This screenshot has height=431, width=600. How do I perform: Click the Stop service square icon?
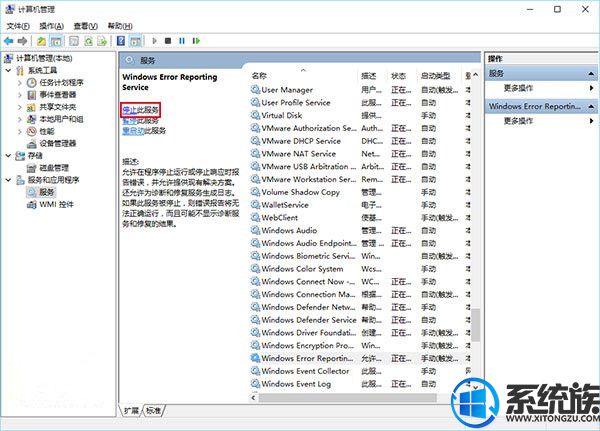168,41
